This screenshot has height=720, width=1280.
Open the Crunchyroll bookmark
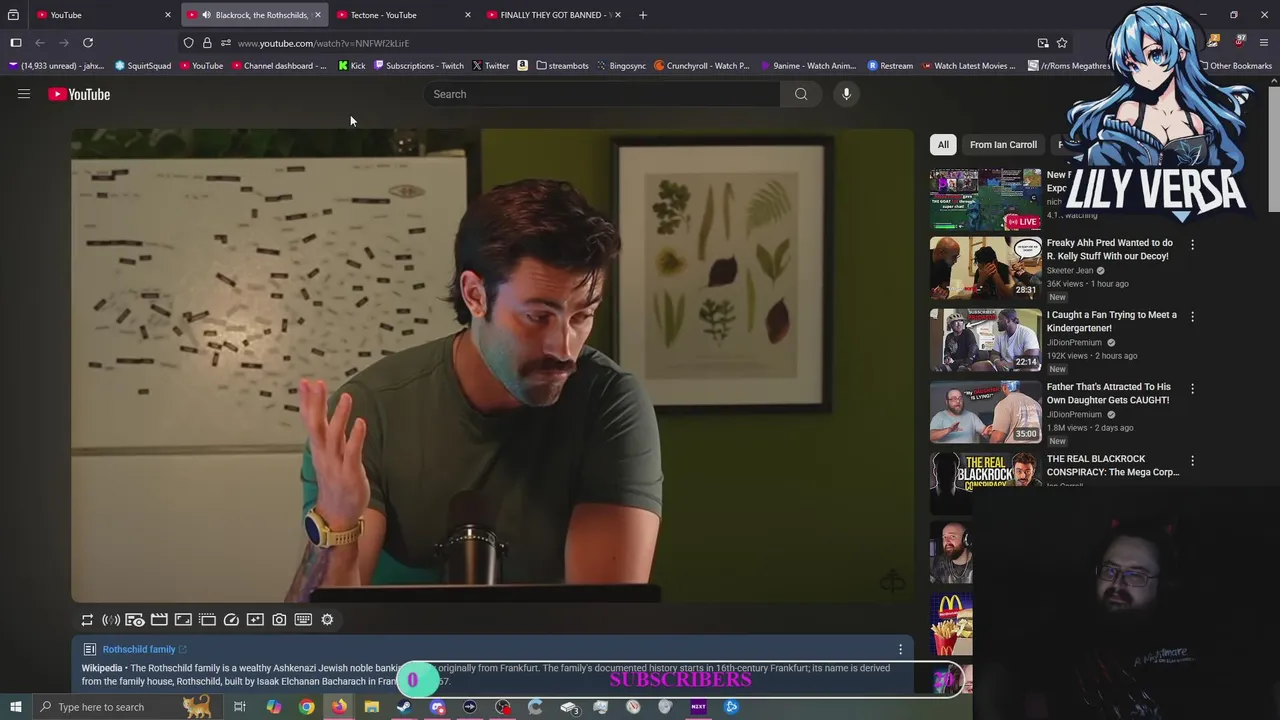pos(702,66)
